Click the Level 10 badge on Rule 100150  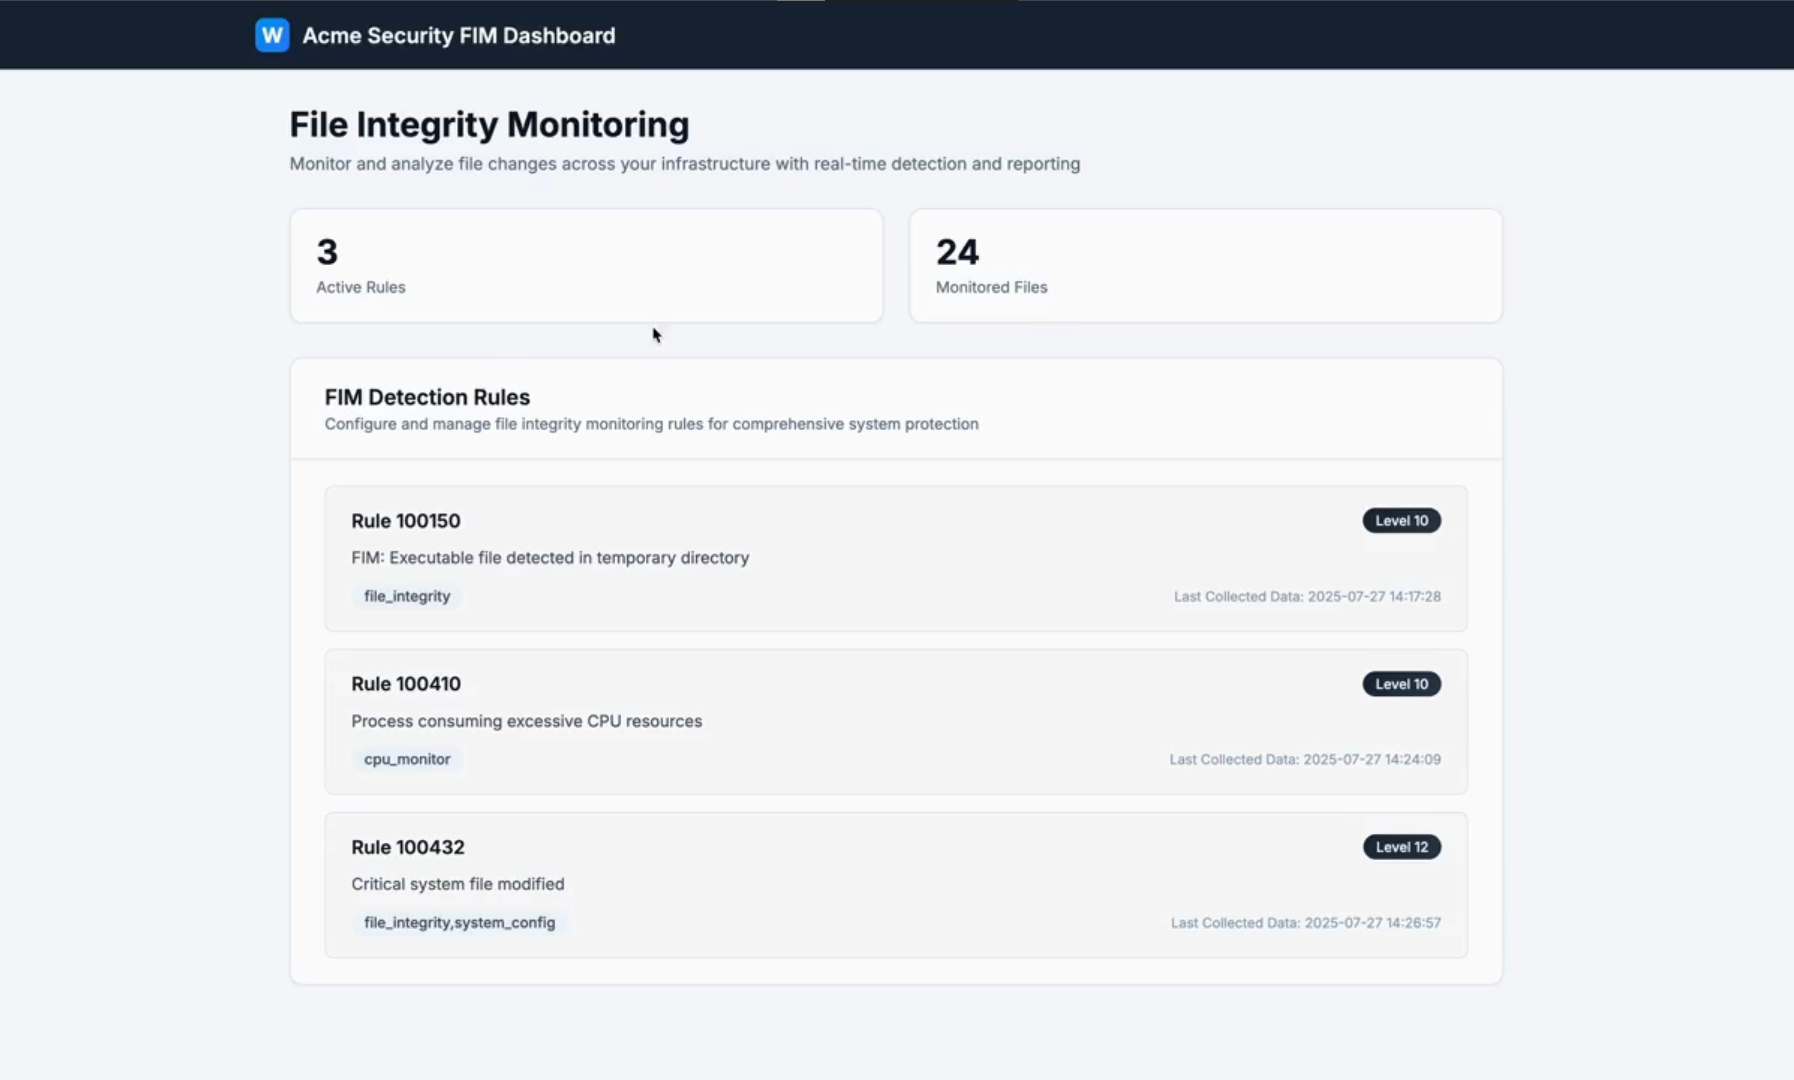tap(1401, 520)
